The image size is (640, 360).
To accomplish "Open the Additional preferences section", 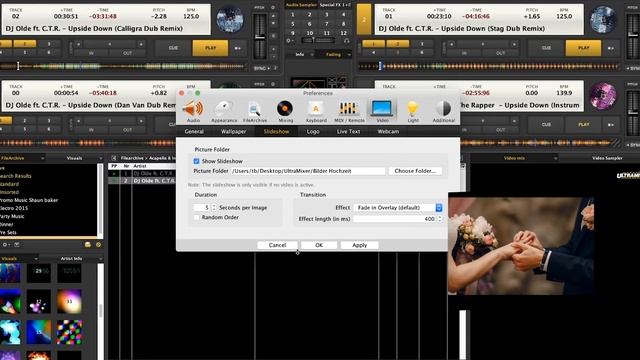I will click(x=444, y=111).
